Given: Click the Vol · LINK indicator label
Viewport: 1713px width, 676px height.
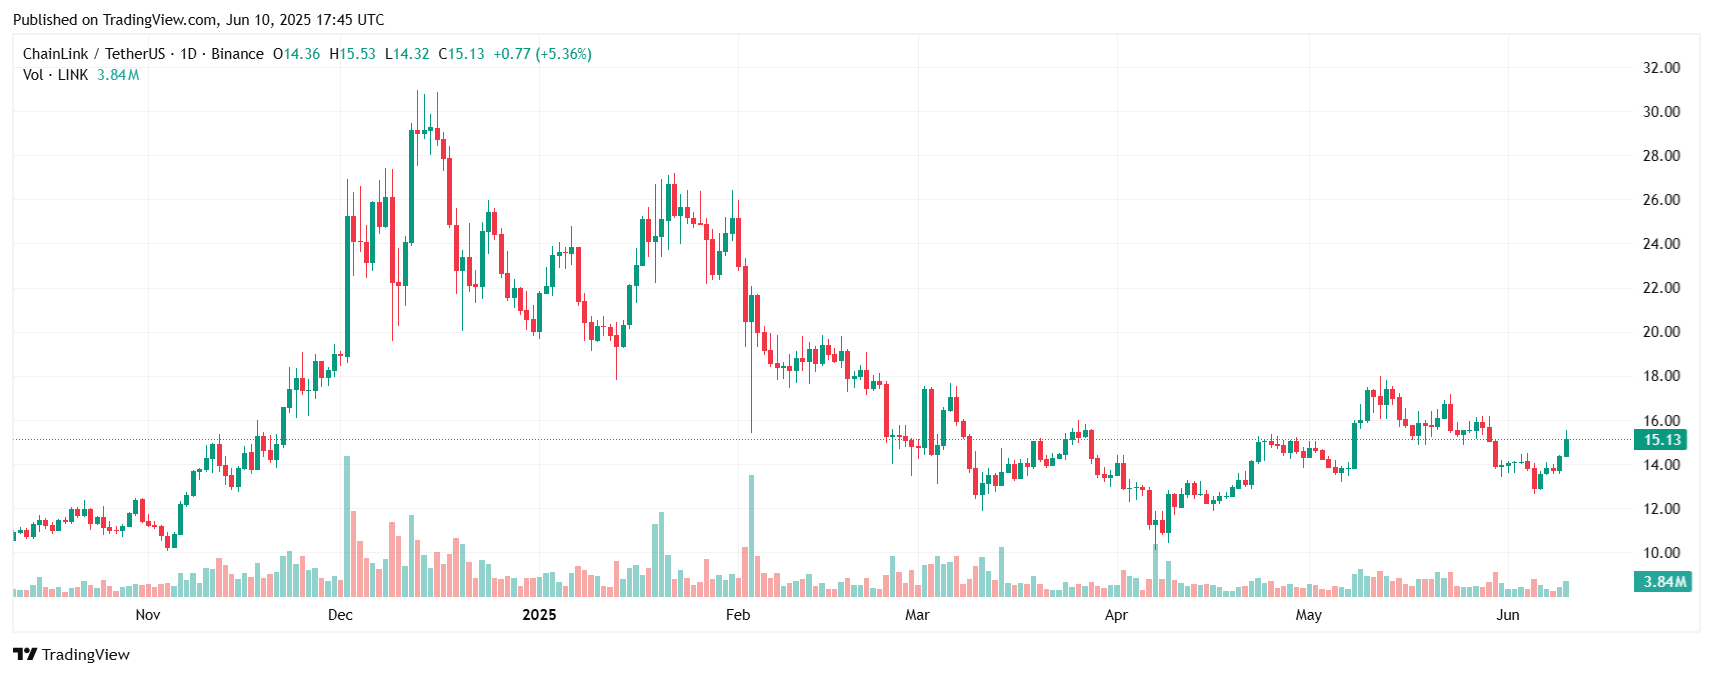Looking at the screenshot, I should pyautogui.click(x=56, y=75).
